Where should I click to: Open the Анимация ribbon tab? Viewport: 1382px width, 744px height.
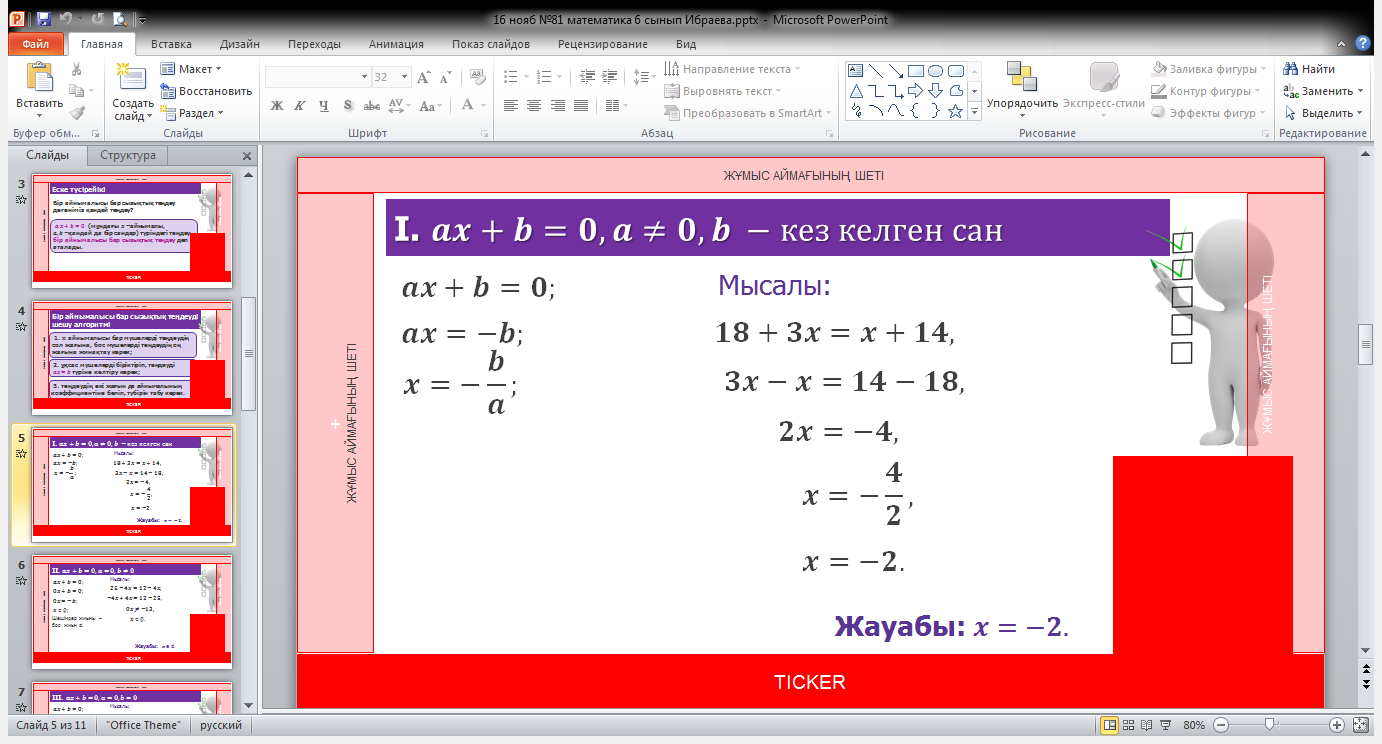396,44
